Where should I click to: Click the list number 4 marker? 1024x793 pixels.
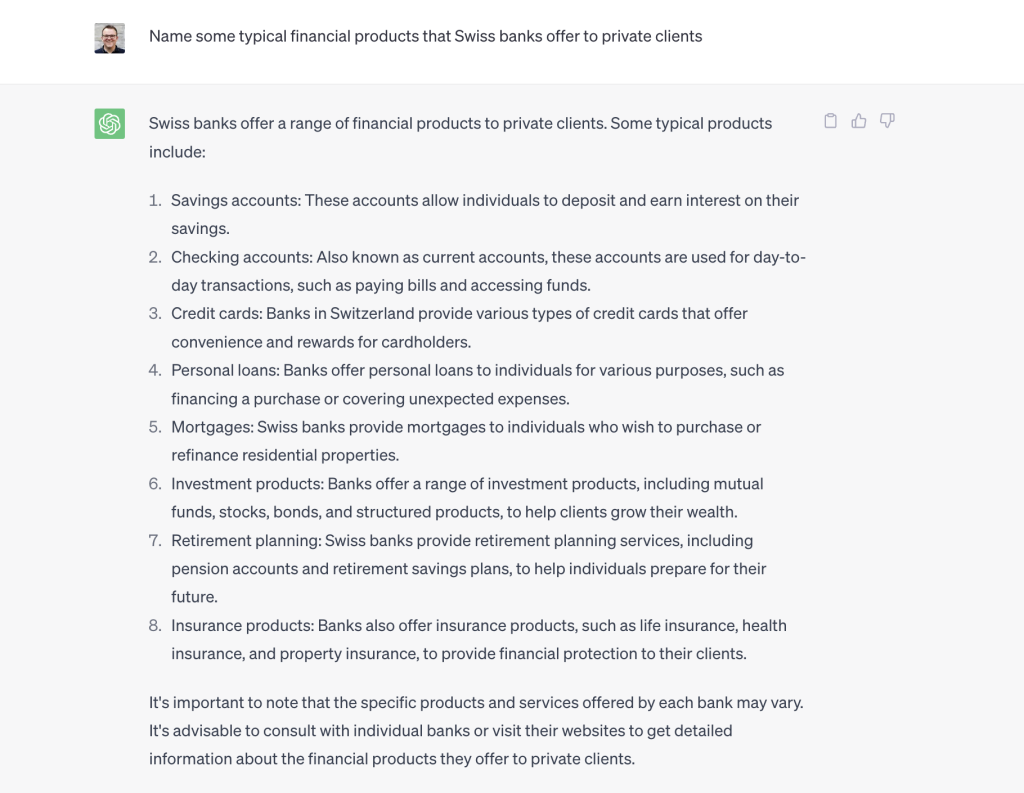tap(155, 370)
